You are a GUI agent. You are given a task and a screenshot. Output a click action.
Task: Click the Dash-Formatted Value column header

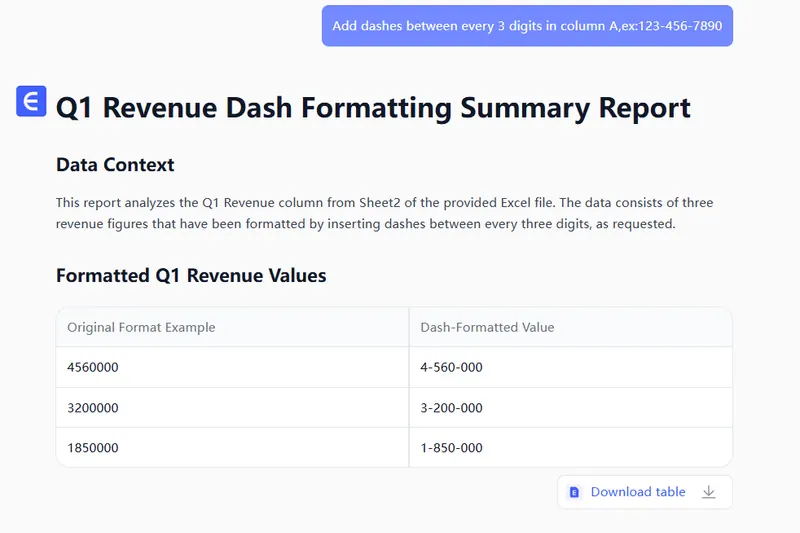[x=487, y=327]
